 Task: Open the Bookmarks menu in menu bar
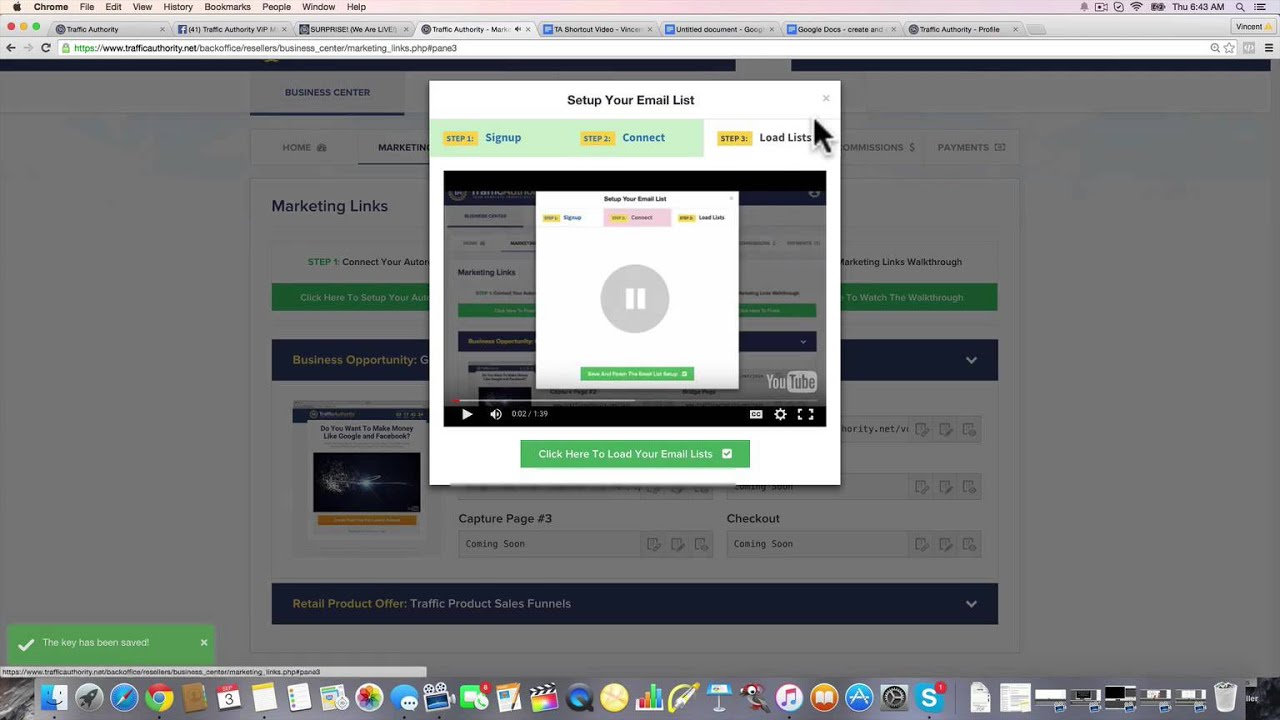click(x=227, y=7)
